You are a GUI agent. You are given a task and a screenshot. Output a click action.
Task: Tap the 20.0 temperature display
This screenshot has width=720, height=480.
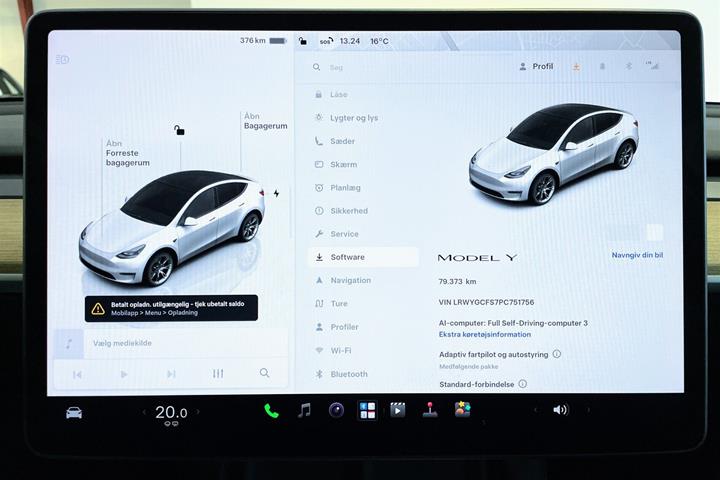click(171, 412)
